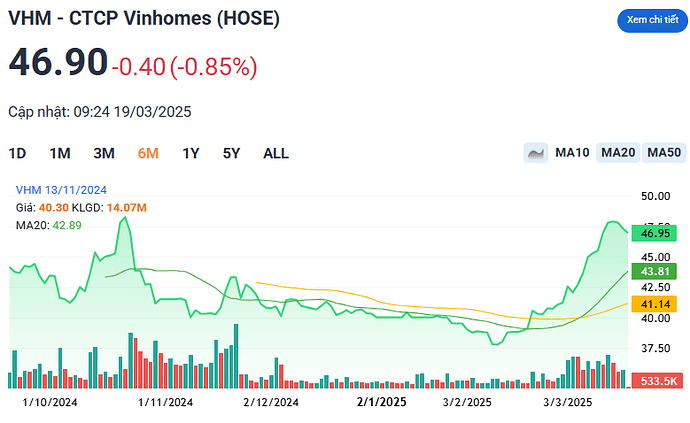Click the VHM - CTCP Vinhomes title
Viewport: 690px width, 423px height.
pos(144,20)
